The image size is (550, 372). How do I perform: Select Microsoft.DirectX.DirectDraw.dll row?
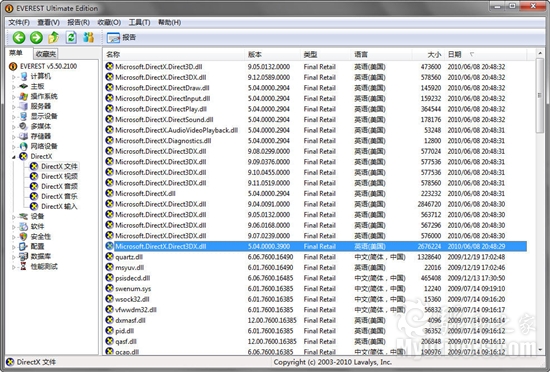315,88
